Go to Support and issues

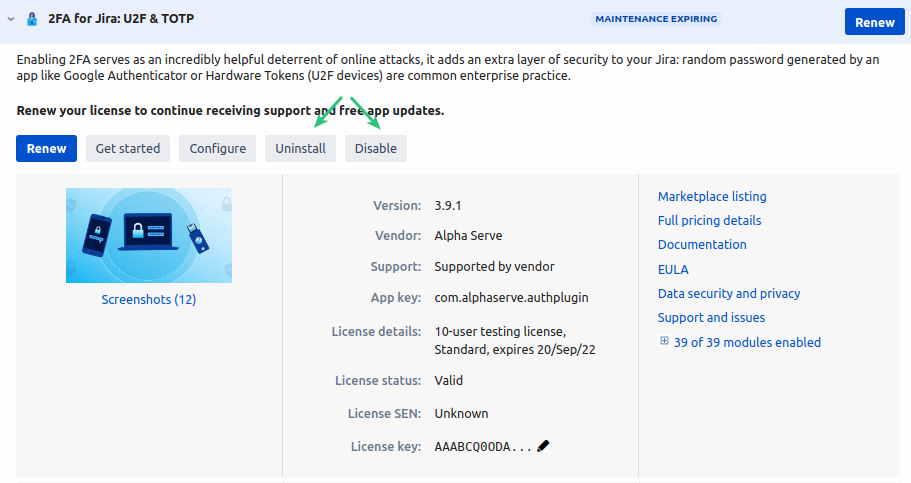(711, 317)
